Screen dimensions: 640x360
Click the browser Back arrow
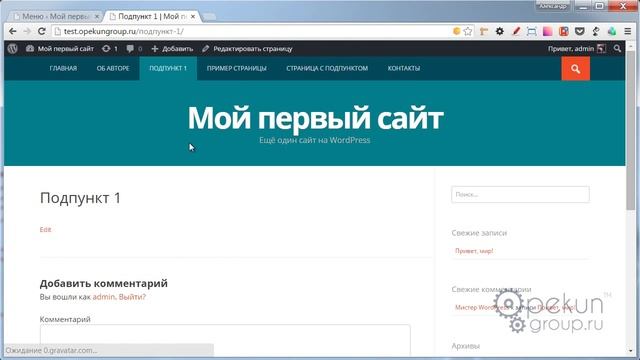click(x=13, y=31)
